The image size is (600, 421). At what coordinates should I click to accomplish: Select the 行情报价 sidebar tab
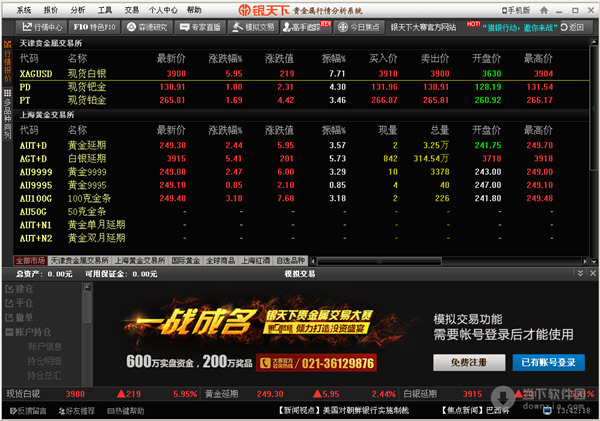(7, 62)
